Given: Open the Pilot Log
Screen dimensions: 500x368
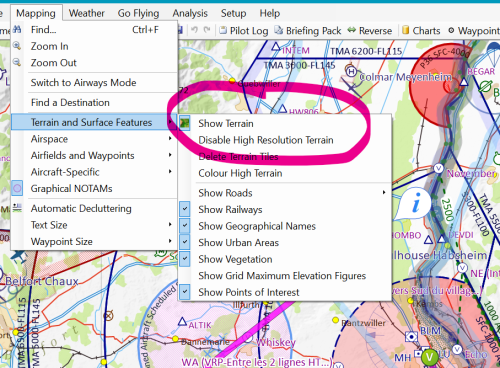Looking at the screenshot, I should click(244, 31).
